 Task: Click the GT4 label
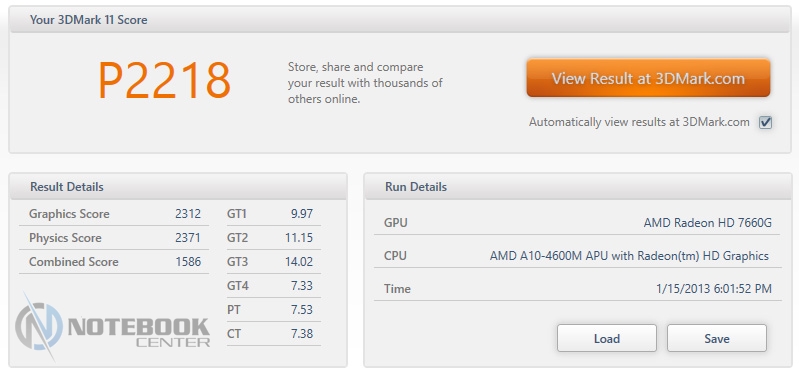point(237,286)
